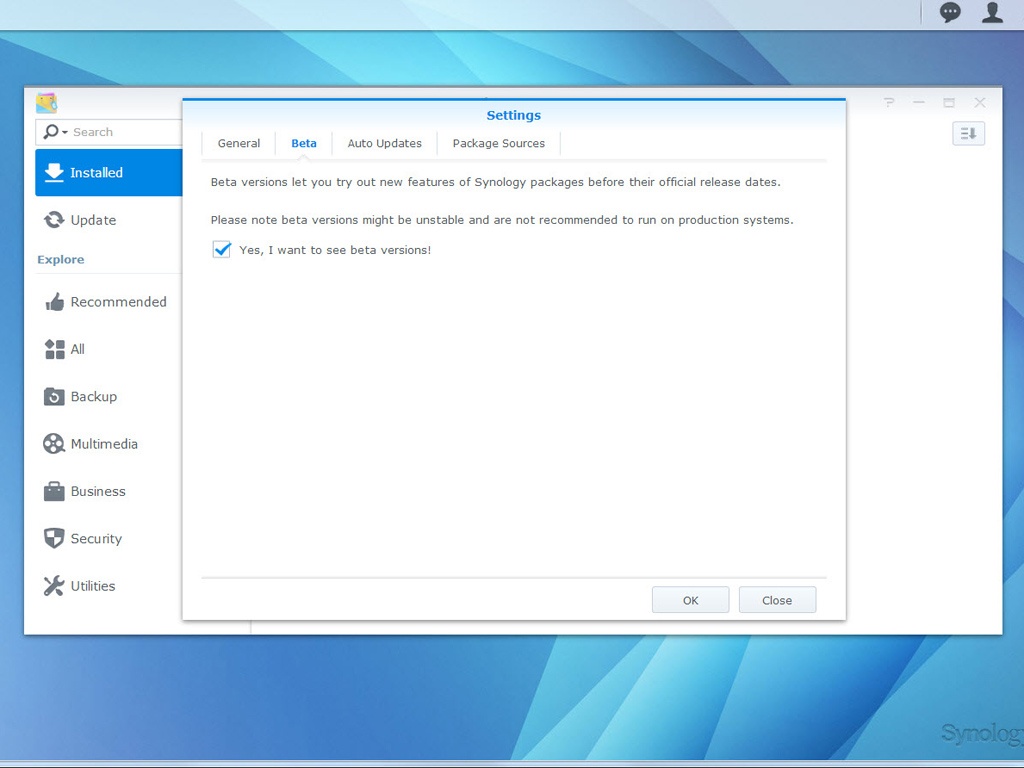Expand the search filter dropdown arrow
This screenshot has width=1024, height=768.
tap(65, 133)
